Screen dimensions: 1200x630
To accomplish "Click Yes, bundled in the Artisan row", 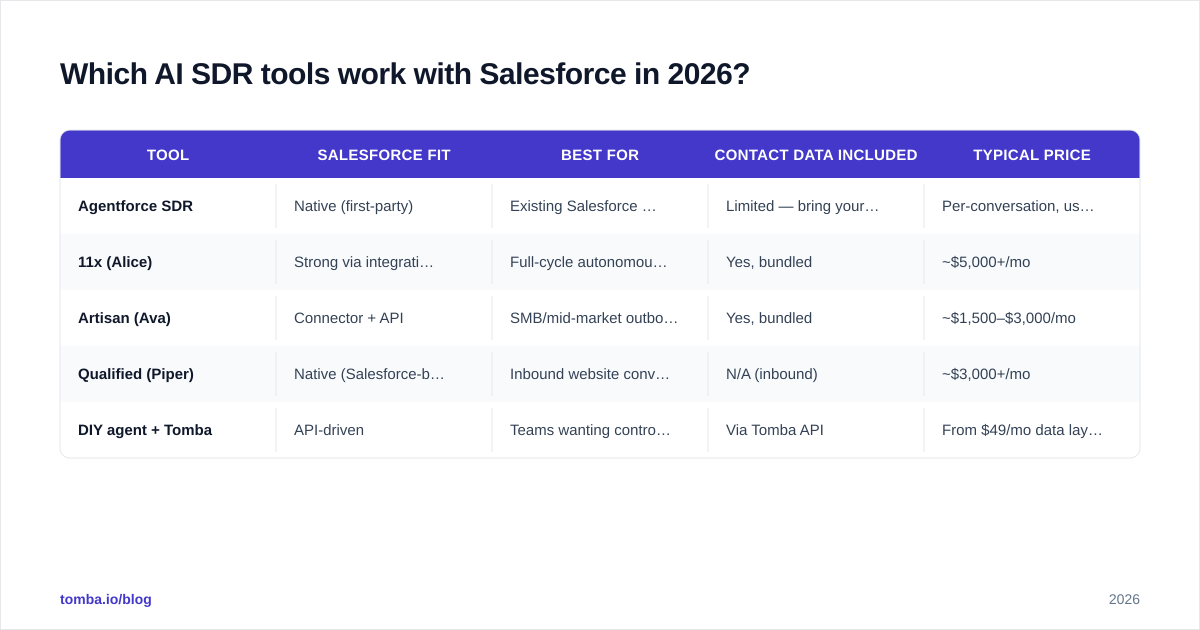I will (x=816, y=318).
